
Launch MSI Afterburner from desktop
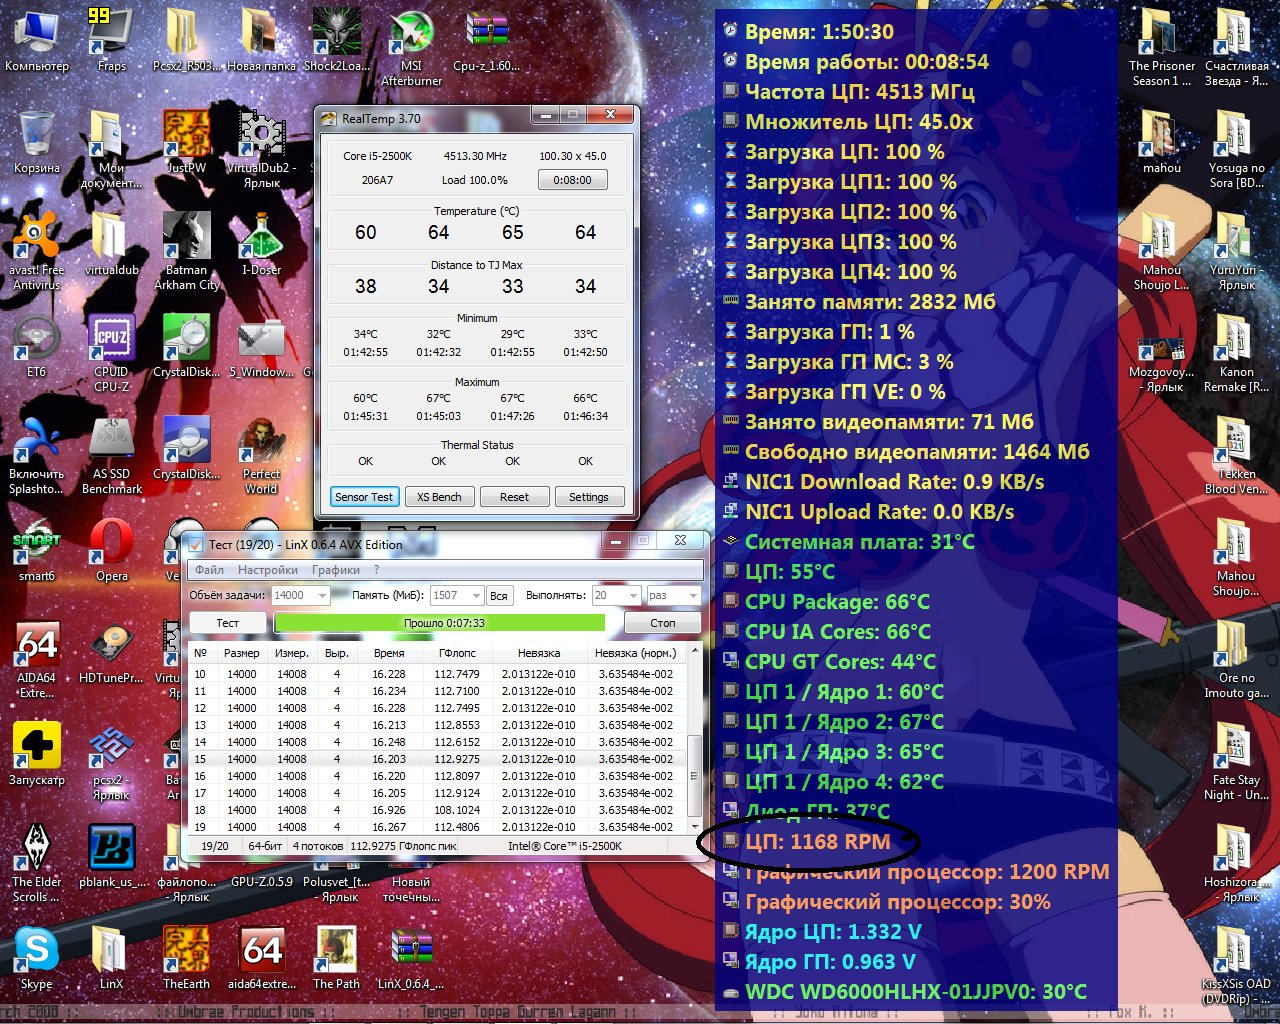click(x=411, y=46)
